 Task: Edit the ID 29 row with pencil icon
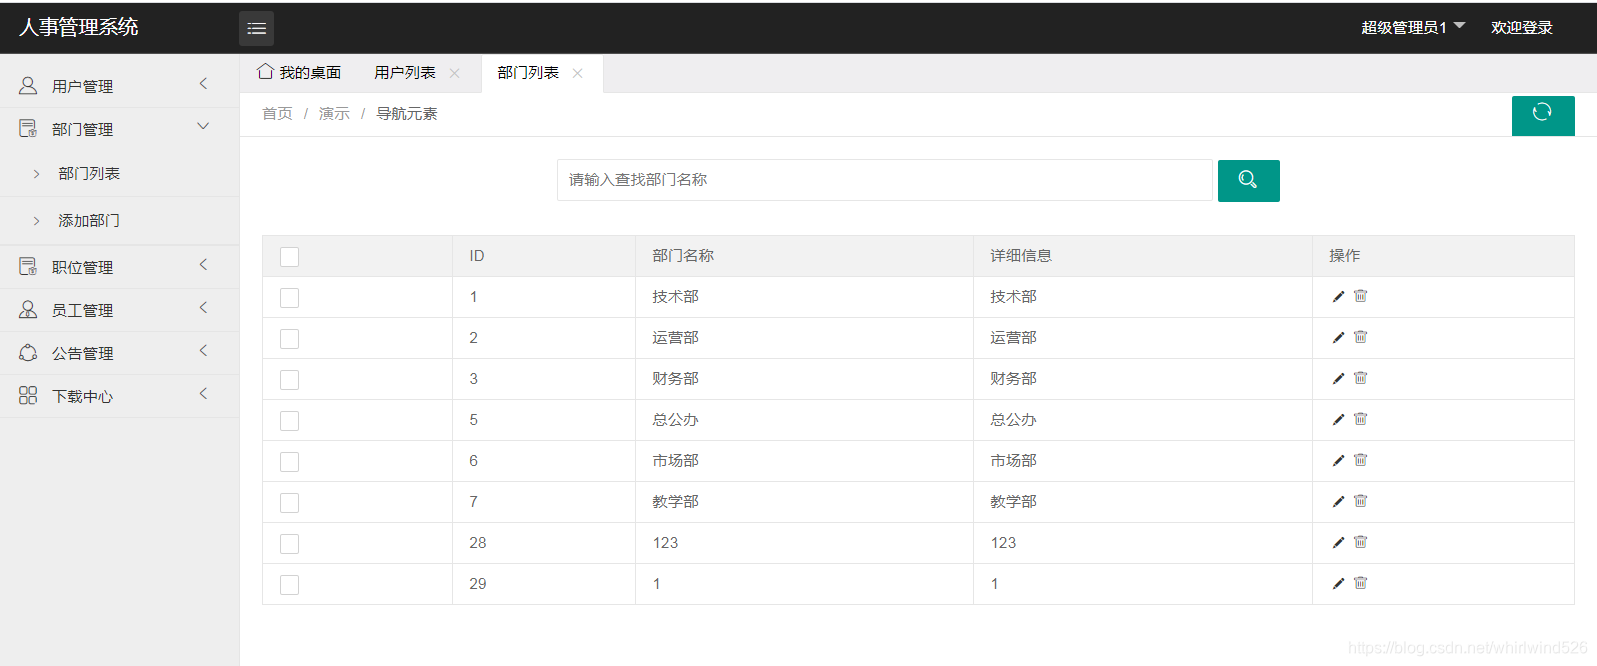point(1338,584)
